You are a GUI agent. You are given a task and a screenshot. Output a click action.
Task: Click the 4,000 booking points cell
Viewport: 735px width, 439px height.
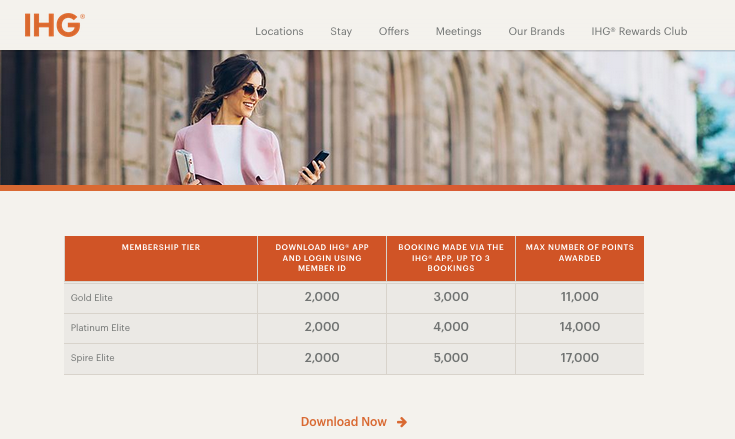[451, 327]
